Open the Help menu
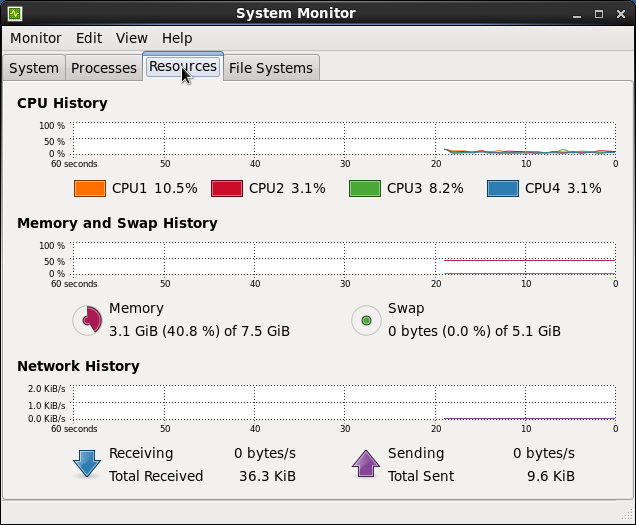Screen dimensions: 636x525 pos(177,38)
